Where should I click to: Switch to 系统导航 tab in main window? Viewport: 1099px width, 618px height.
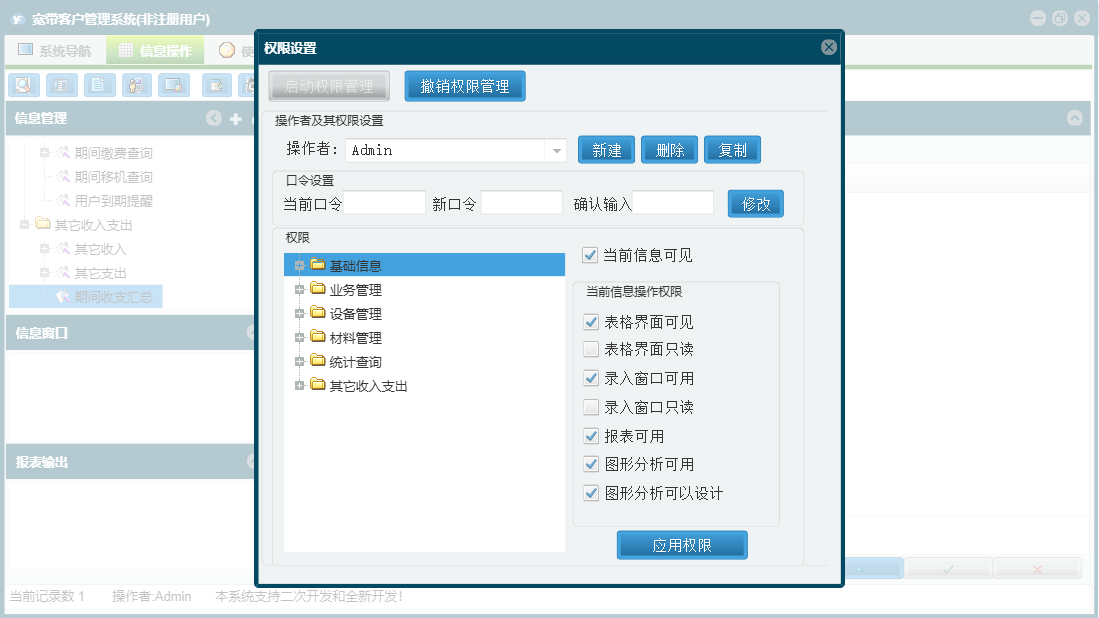coord(55,50)
